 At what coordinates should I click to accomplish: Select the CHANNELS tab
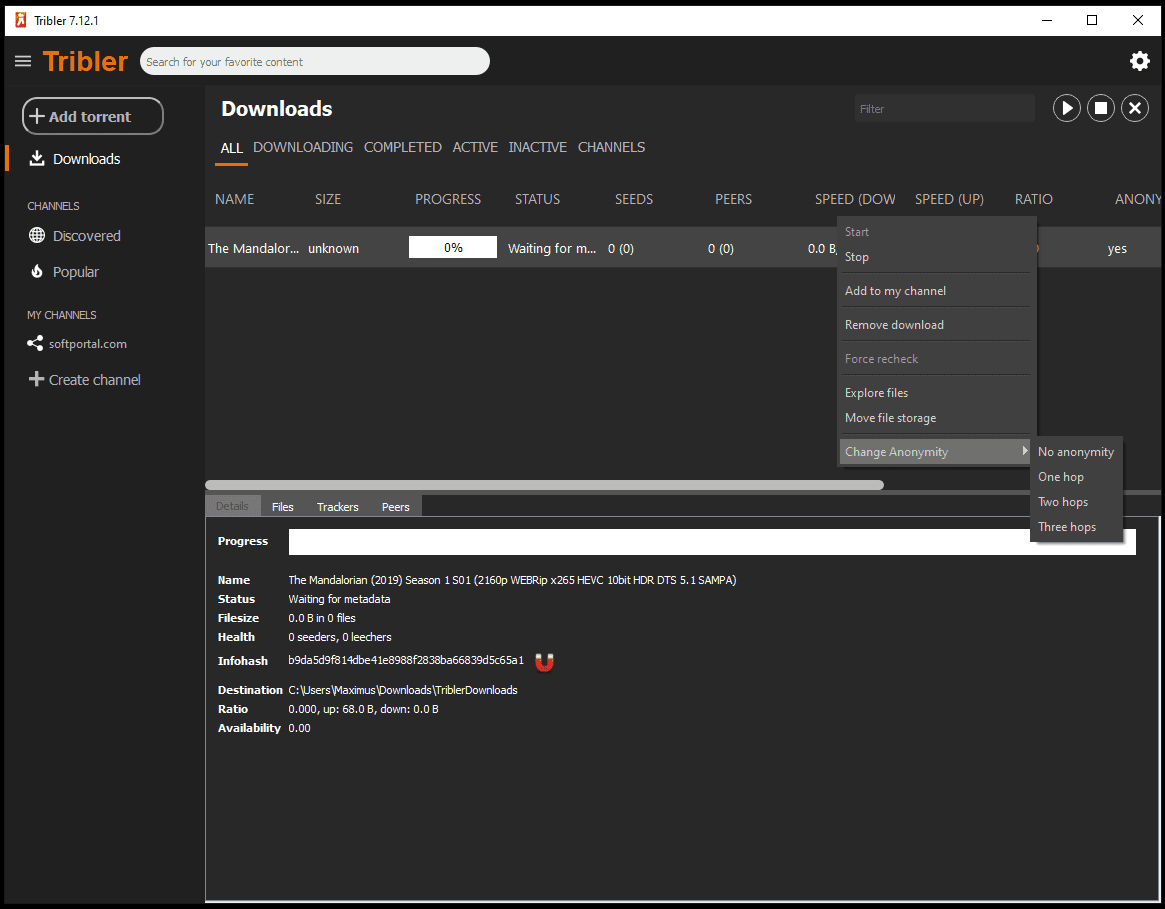(611, 147)
